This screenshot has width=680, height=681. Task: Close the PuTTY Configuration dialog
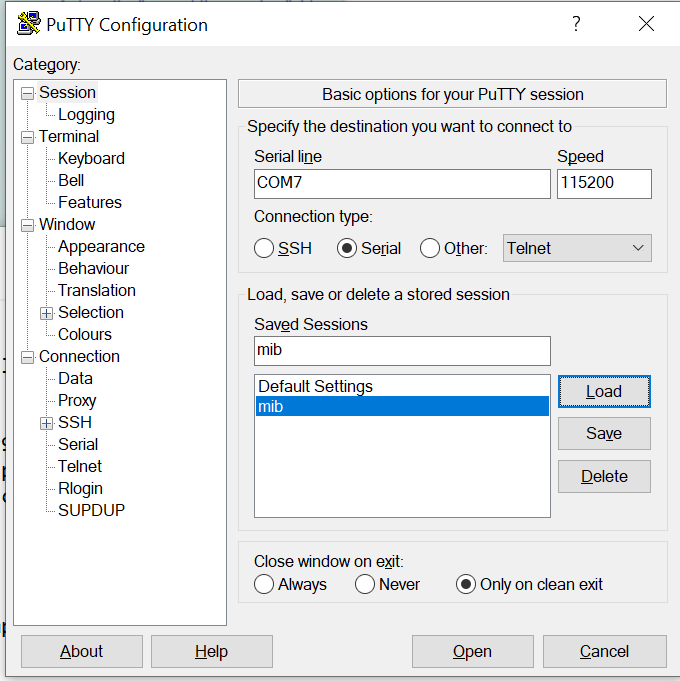point(646,24)
